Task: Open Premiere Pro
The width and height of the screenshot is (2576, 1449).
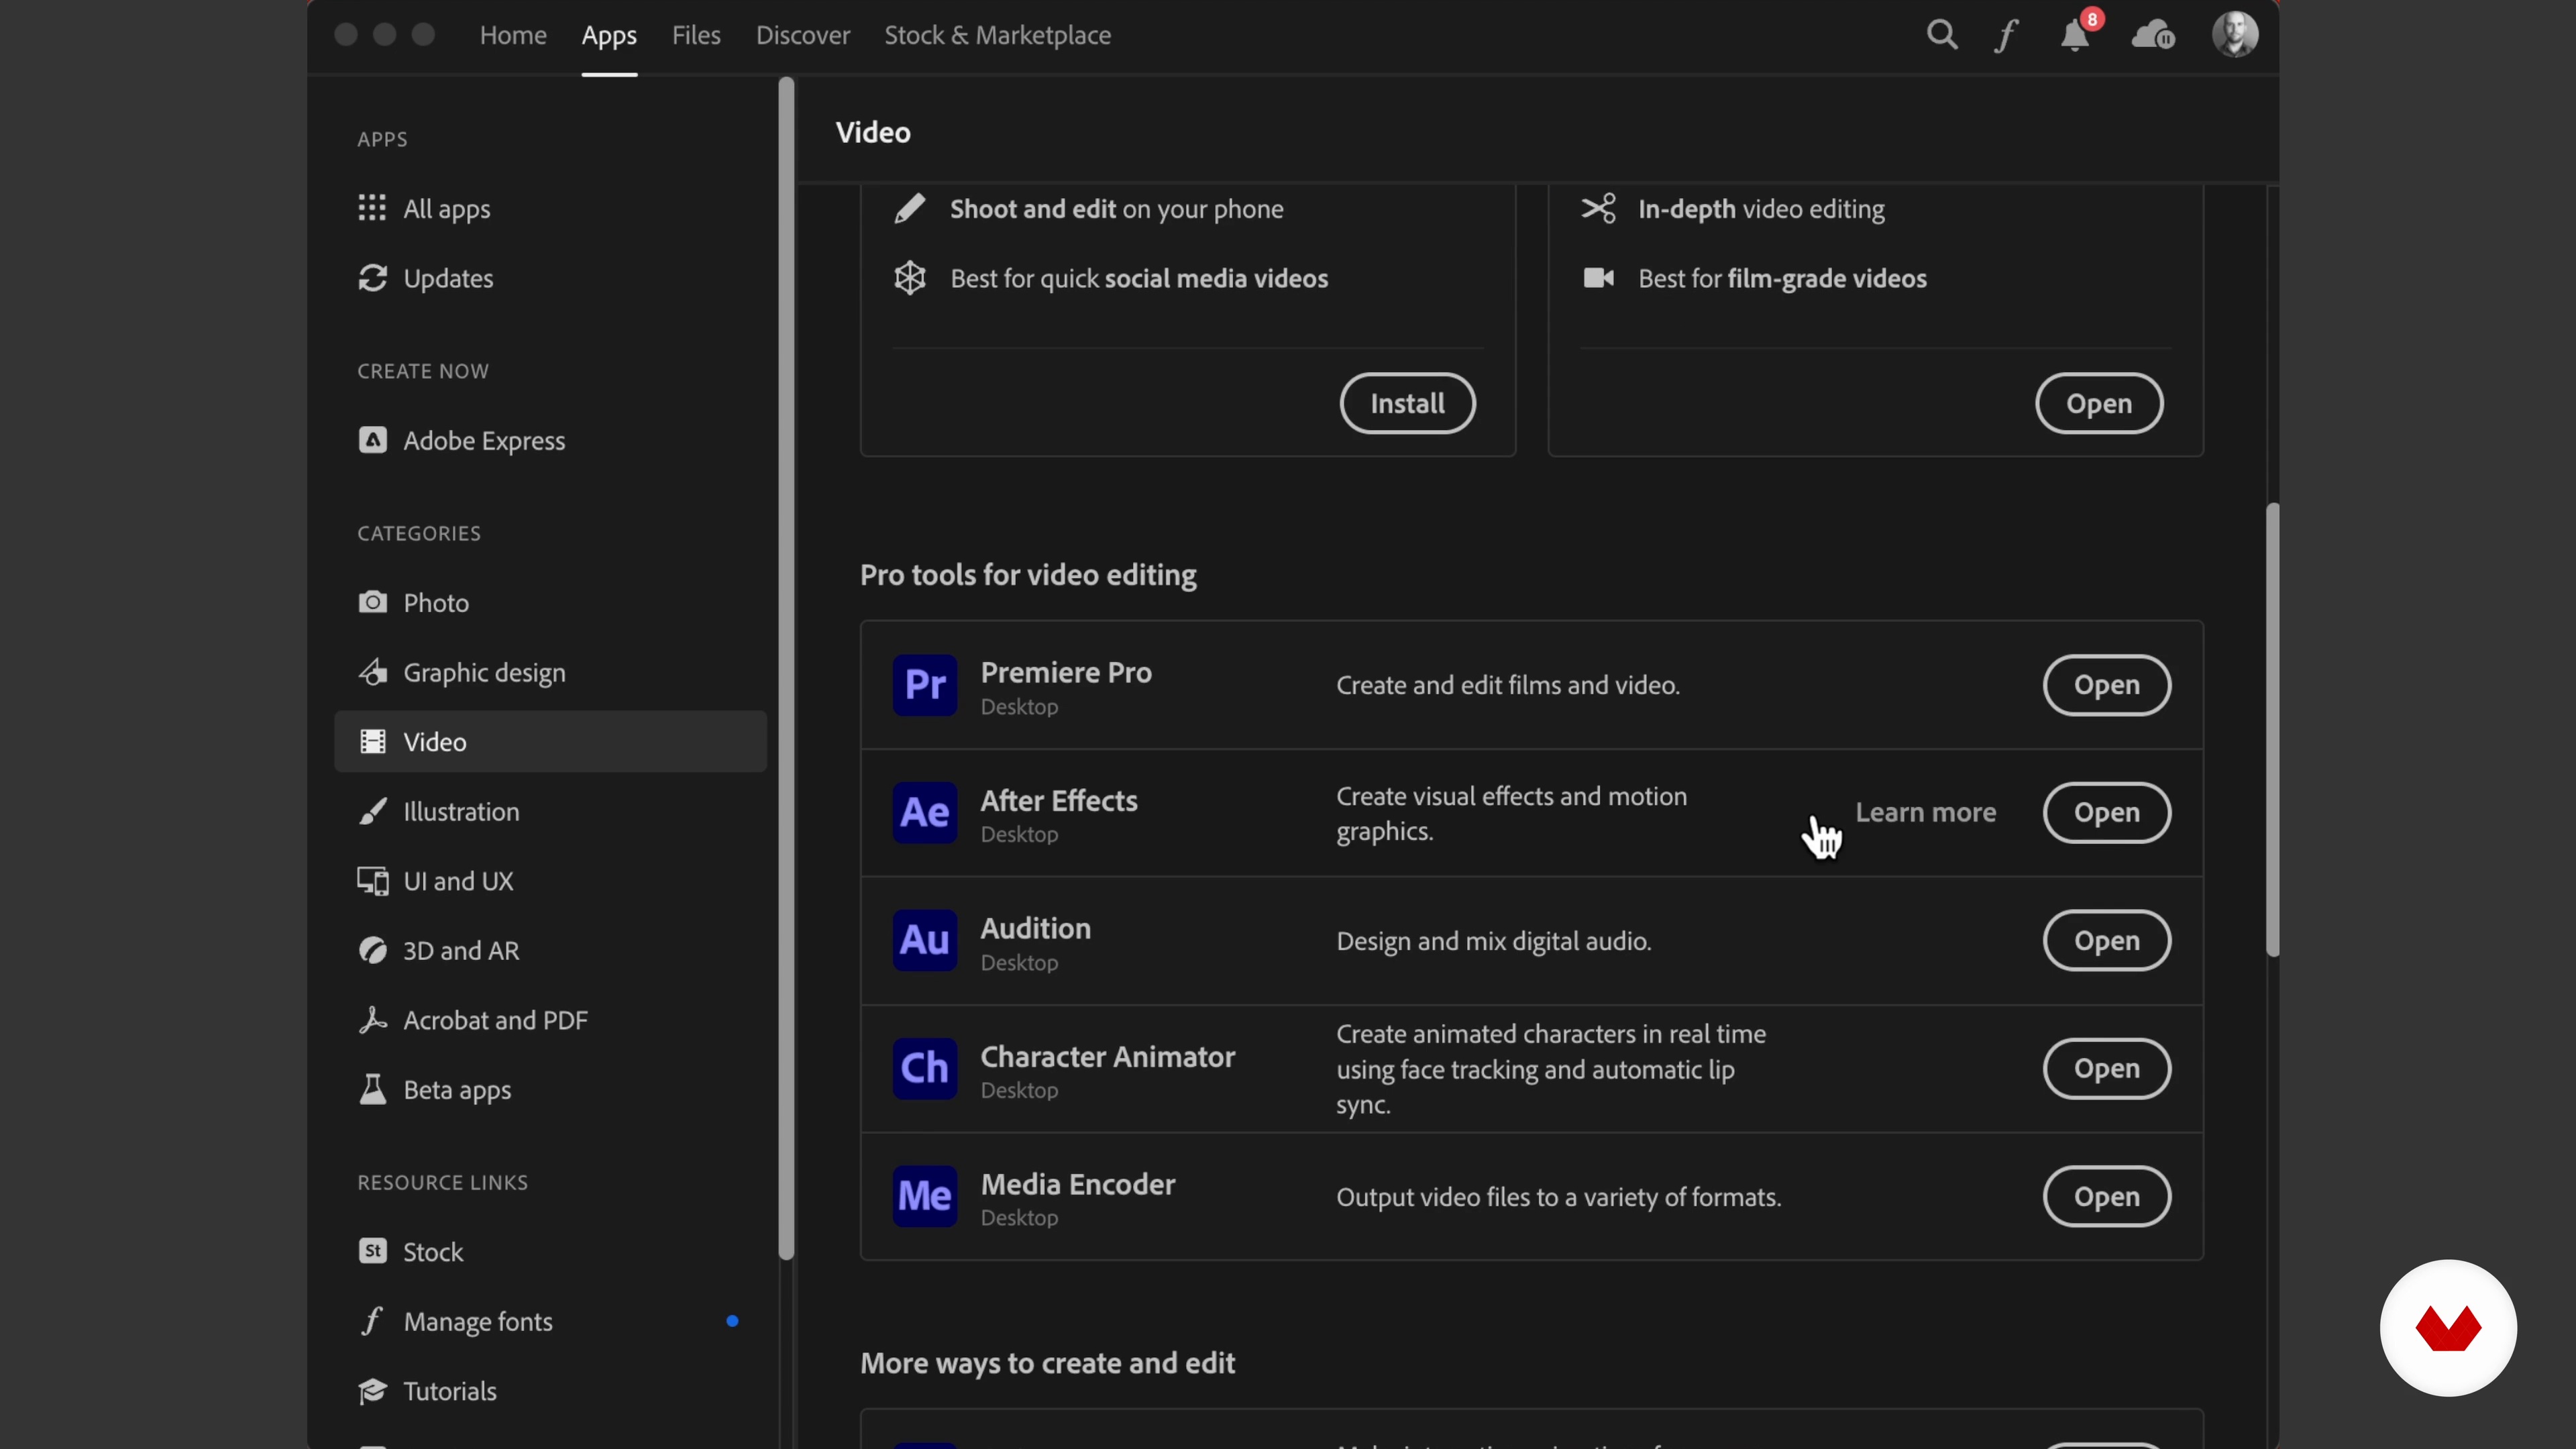Action: [2106, 685]
